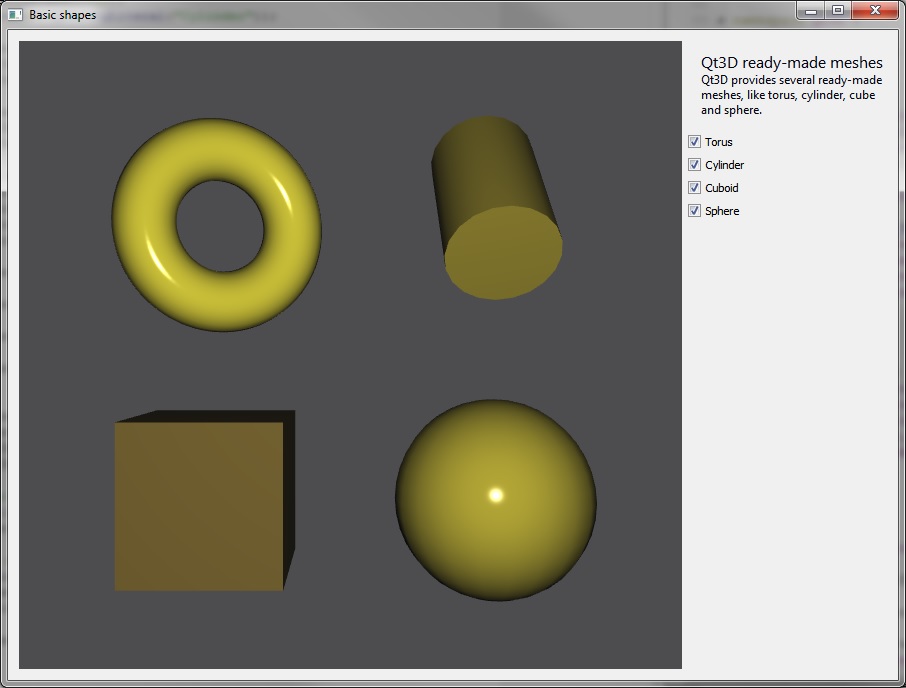Uncheck the Sphere checkbox

pos(694,210)
